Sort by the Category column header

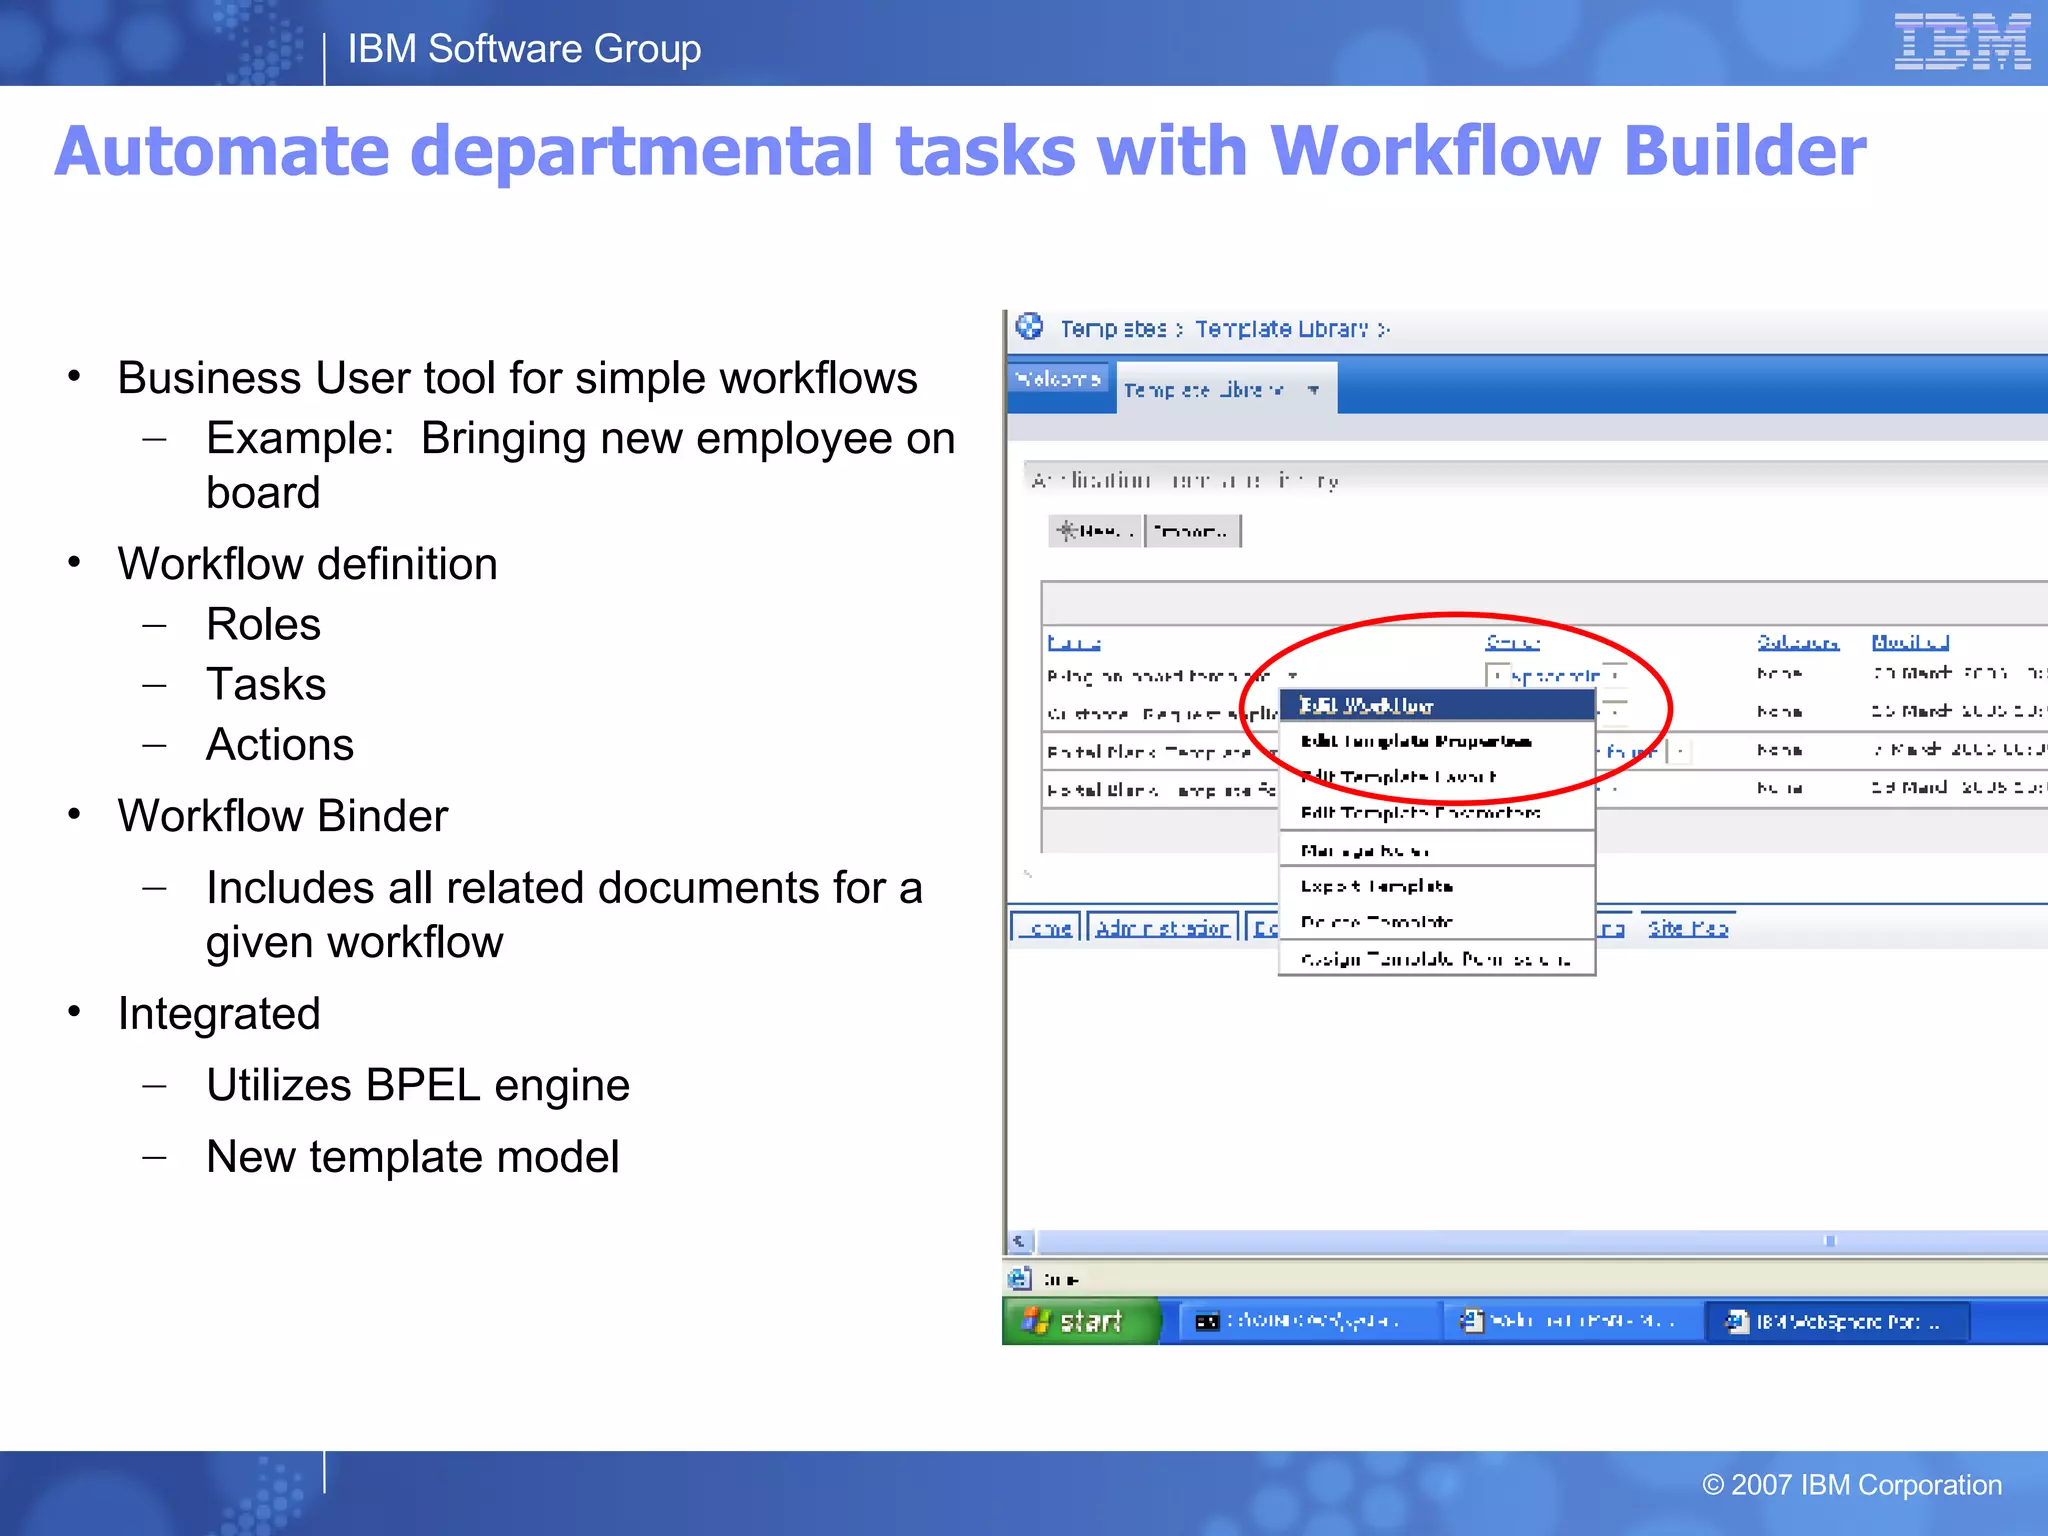(1798, 642)
